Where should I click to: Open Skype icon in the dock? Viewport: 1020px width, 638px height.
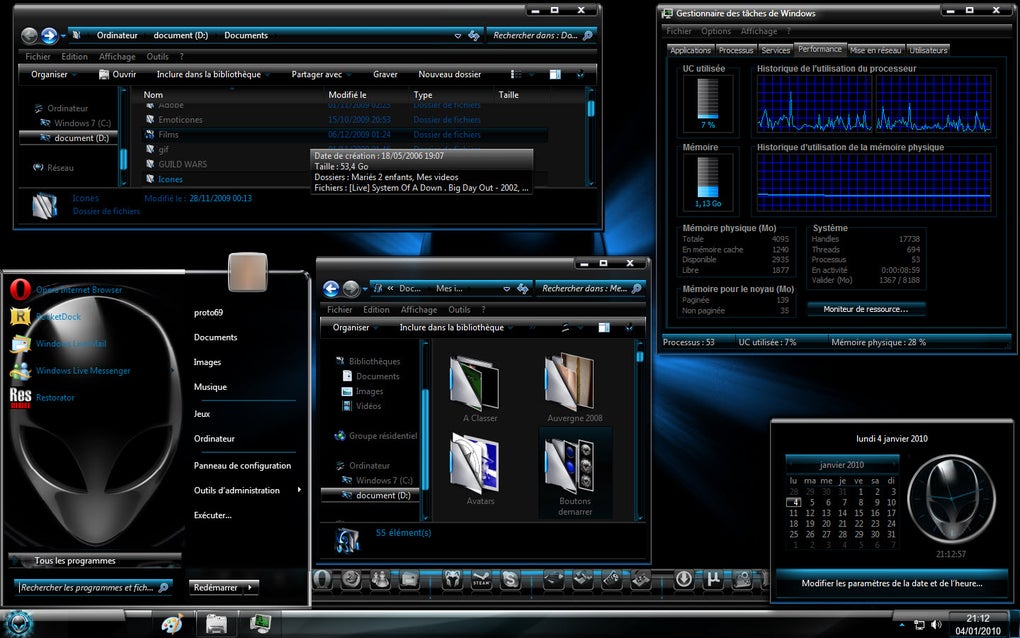511,579
